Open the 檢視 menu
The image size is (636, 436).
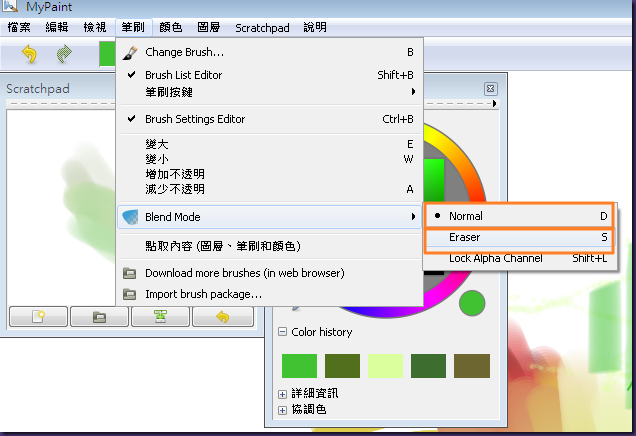[x=95, y=28]
